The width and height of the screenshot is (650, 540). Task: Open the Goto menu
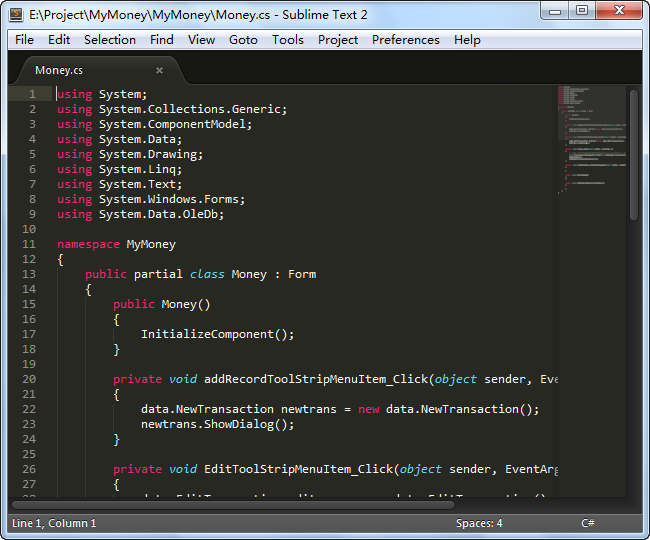[x=243, y=40]
